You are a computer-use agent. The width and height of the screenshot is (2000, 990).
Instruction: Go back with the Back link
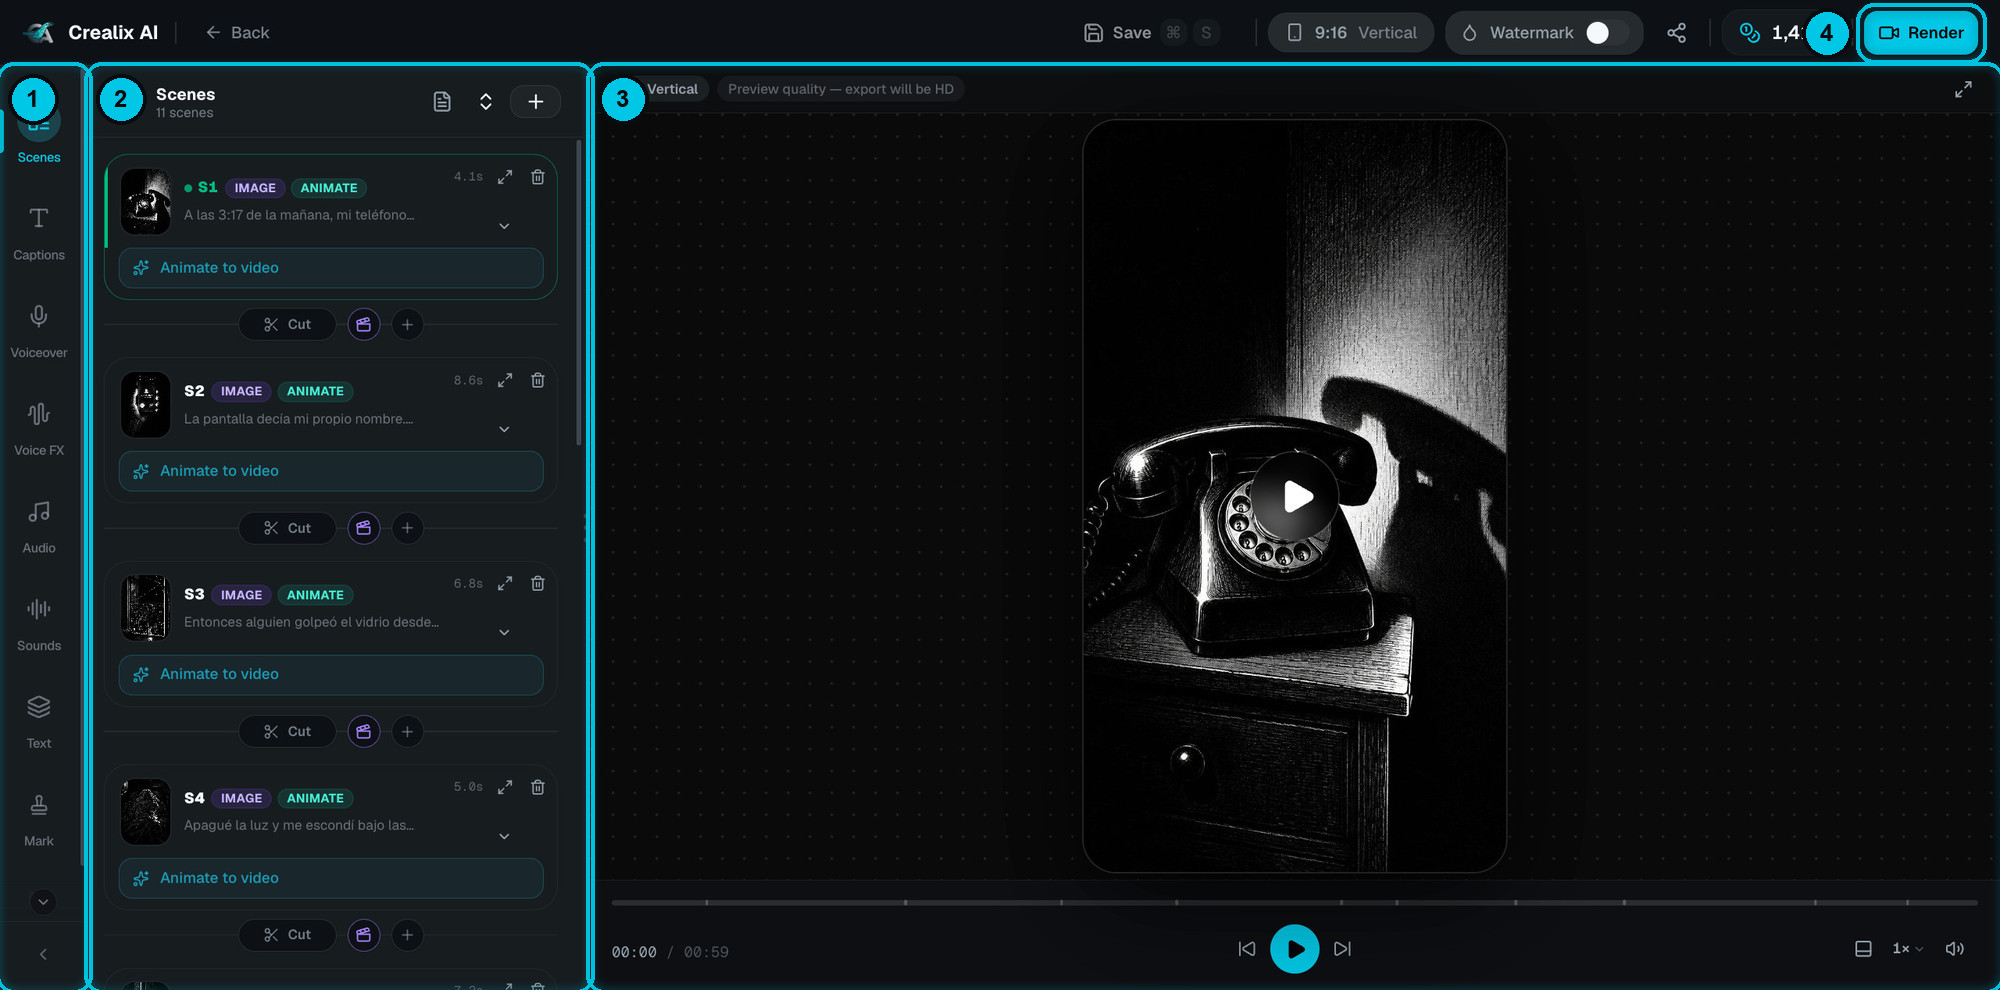(237, 33)
